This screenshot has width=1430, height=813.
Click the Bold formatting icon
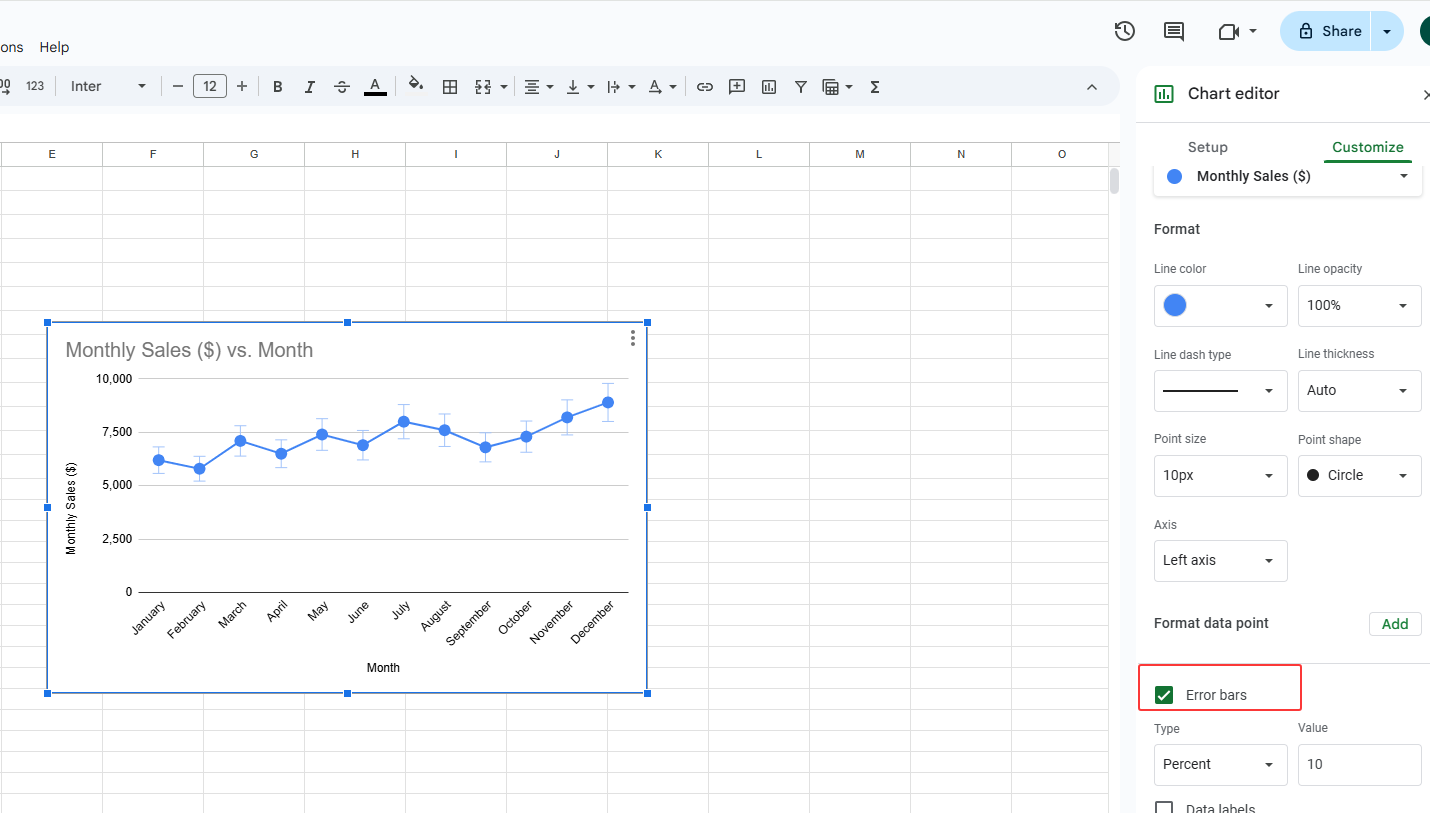[x=278, y=87]
